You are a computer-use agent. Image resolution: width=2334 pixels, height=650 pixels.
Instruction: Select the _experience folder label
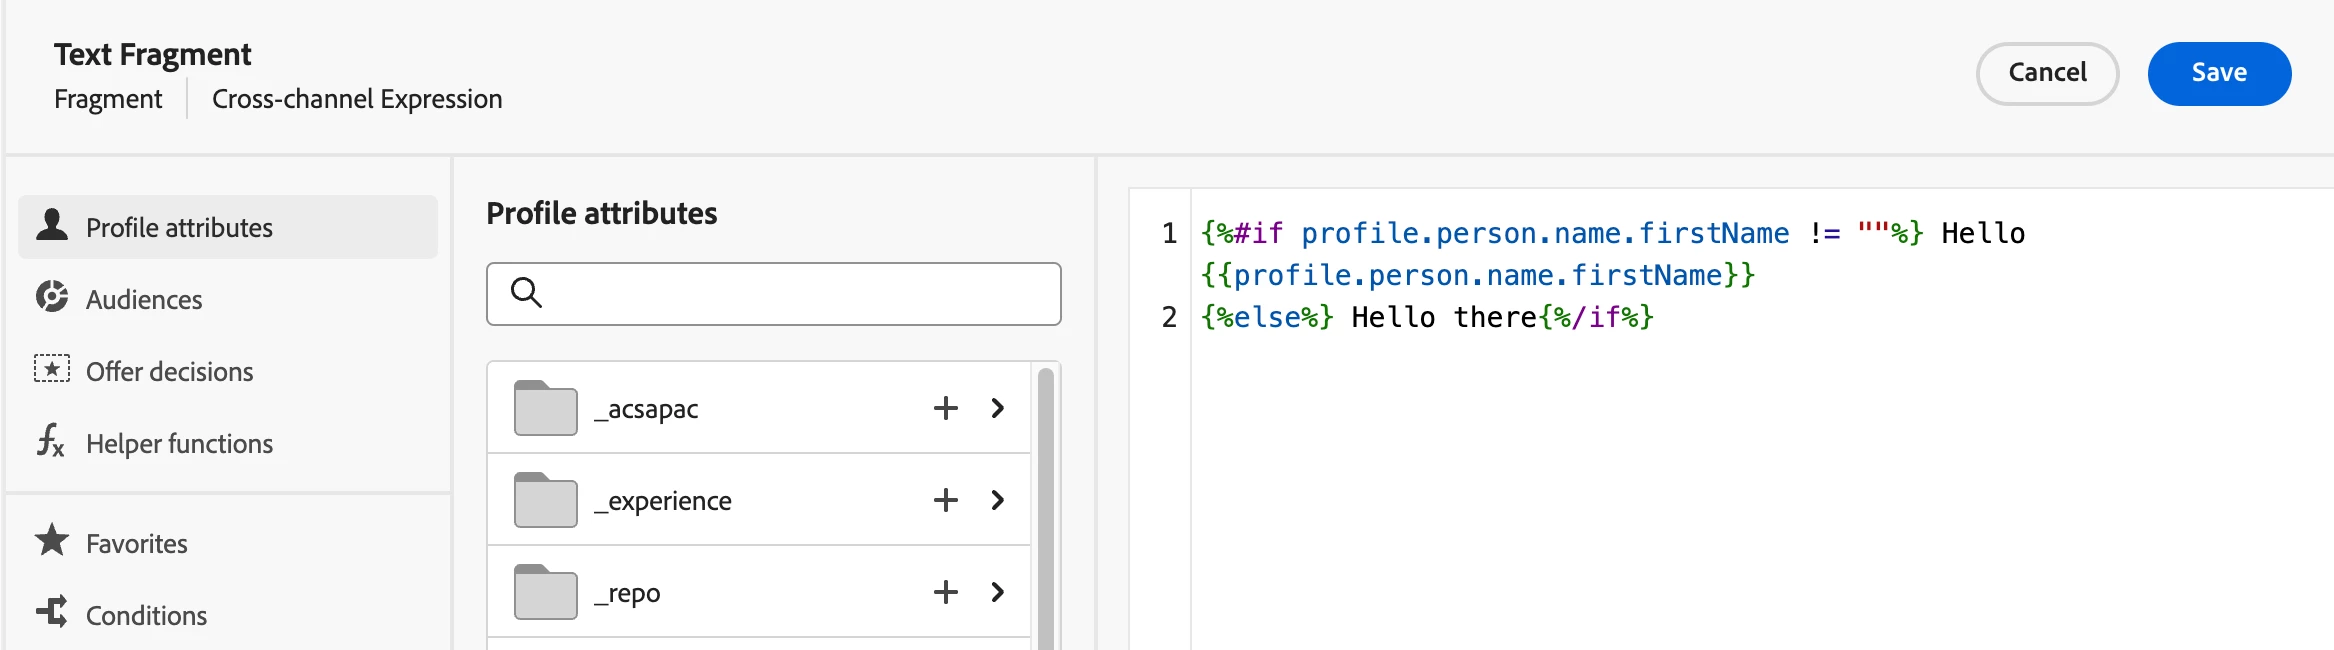663,501
